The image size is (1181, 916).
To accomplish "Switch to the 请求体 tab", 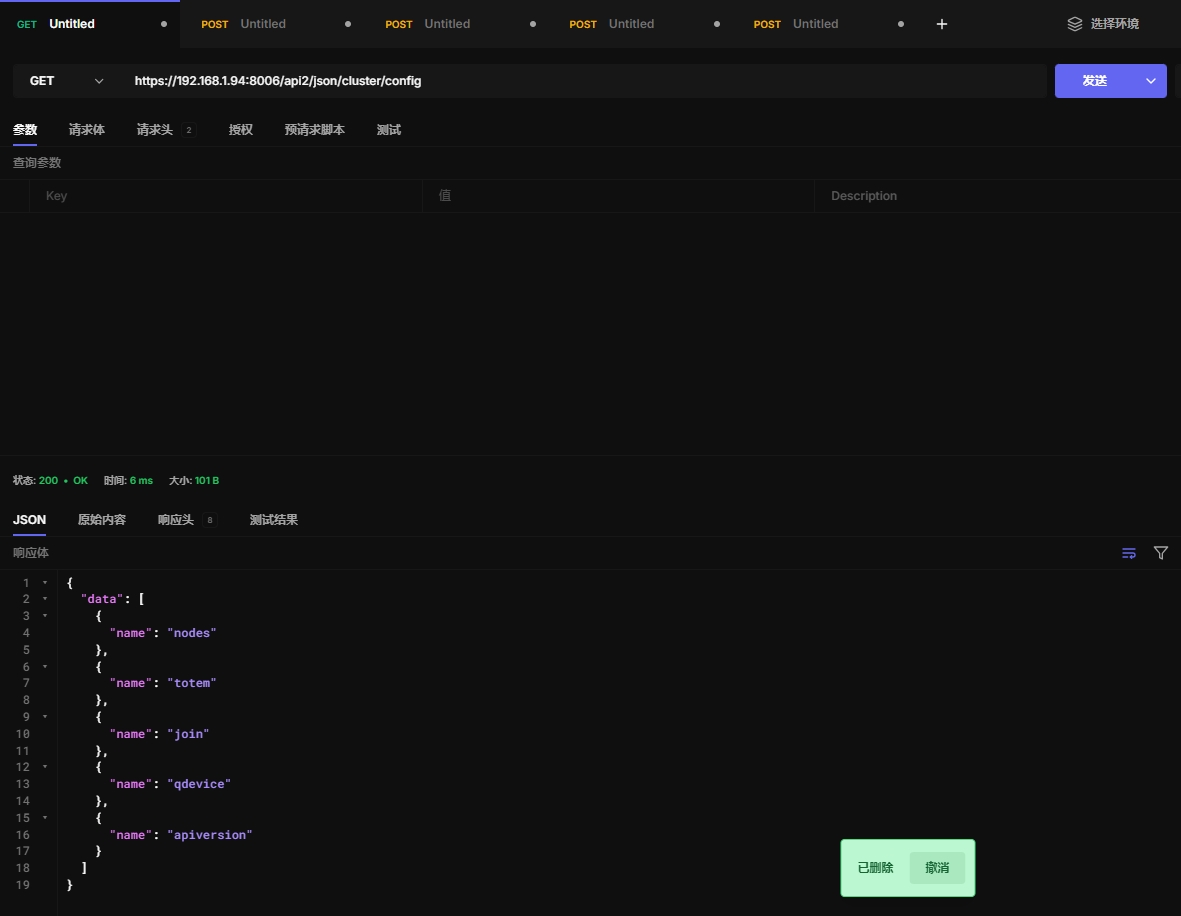I will click(x=86, y=130).
